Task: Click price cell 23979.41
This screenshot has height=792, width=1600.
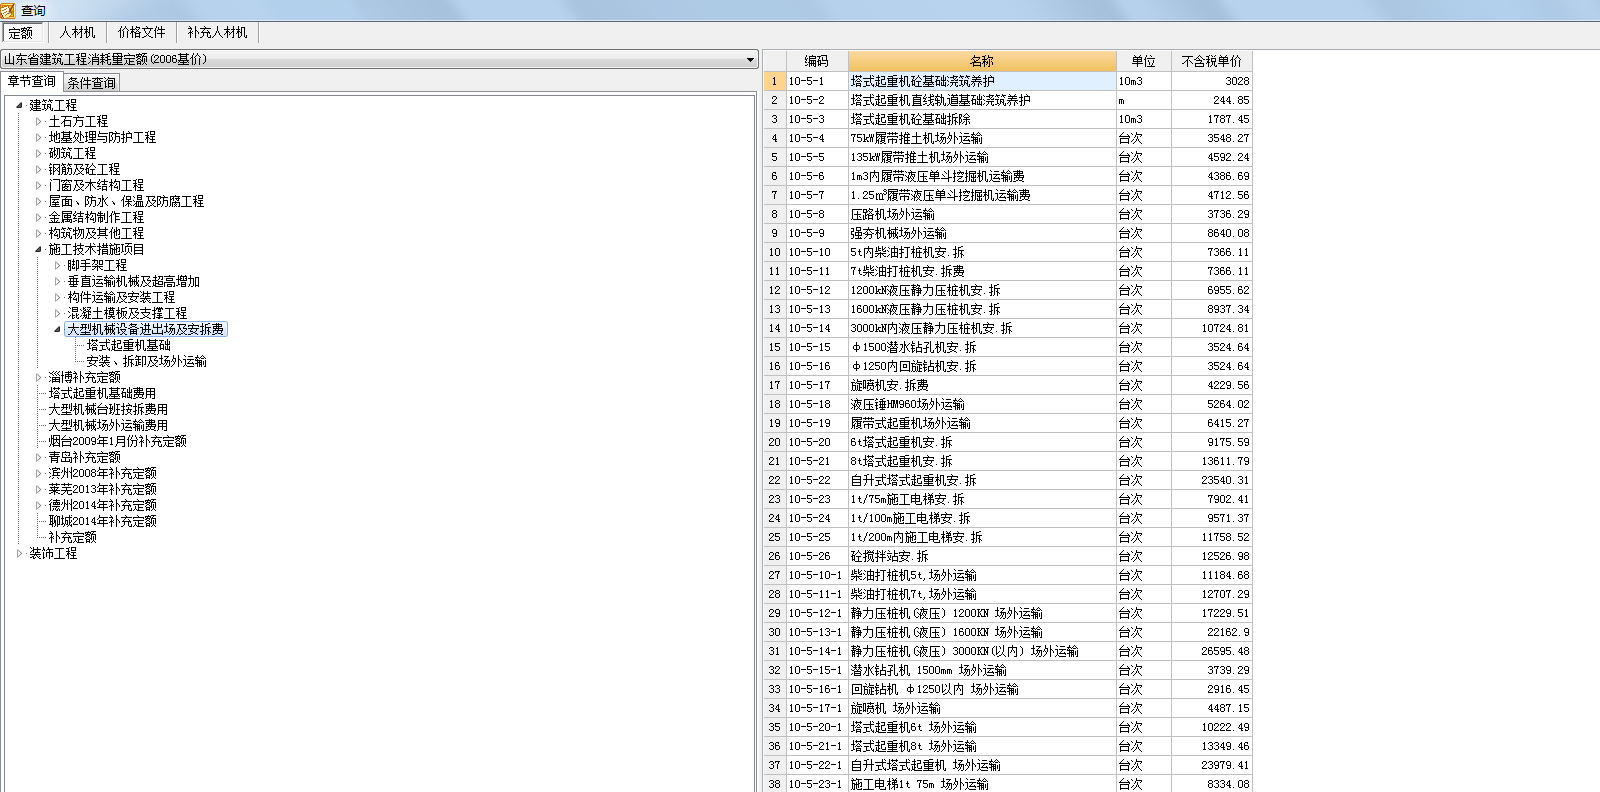Action: tap(1211, 765)
